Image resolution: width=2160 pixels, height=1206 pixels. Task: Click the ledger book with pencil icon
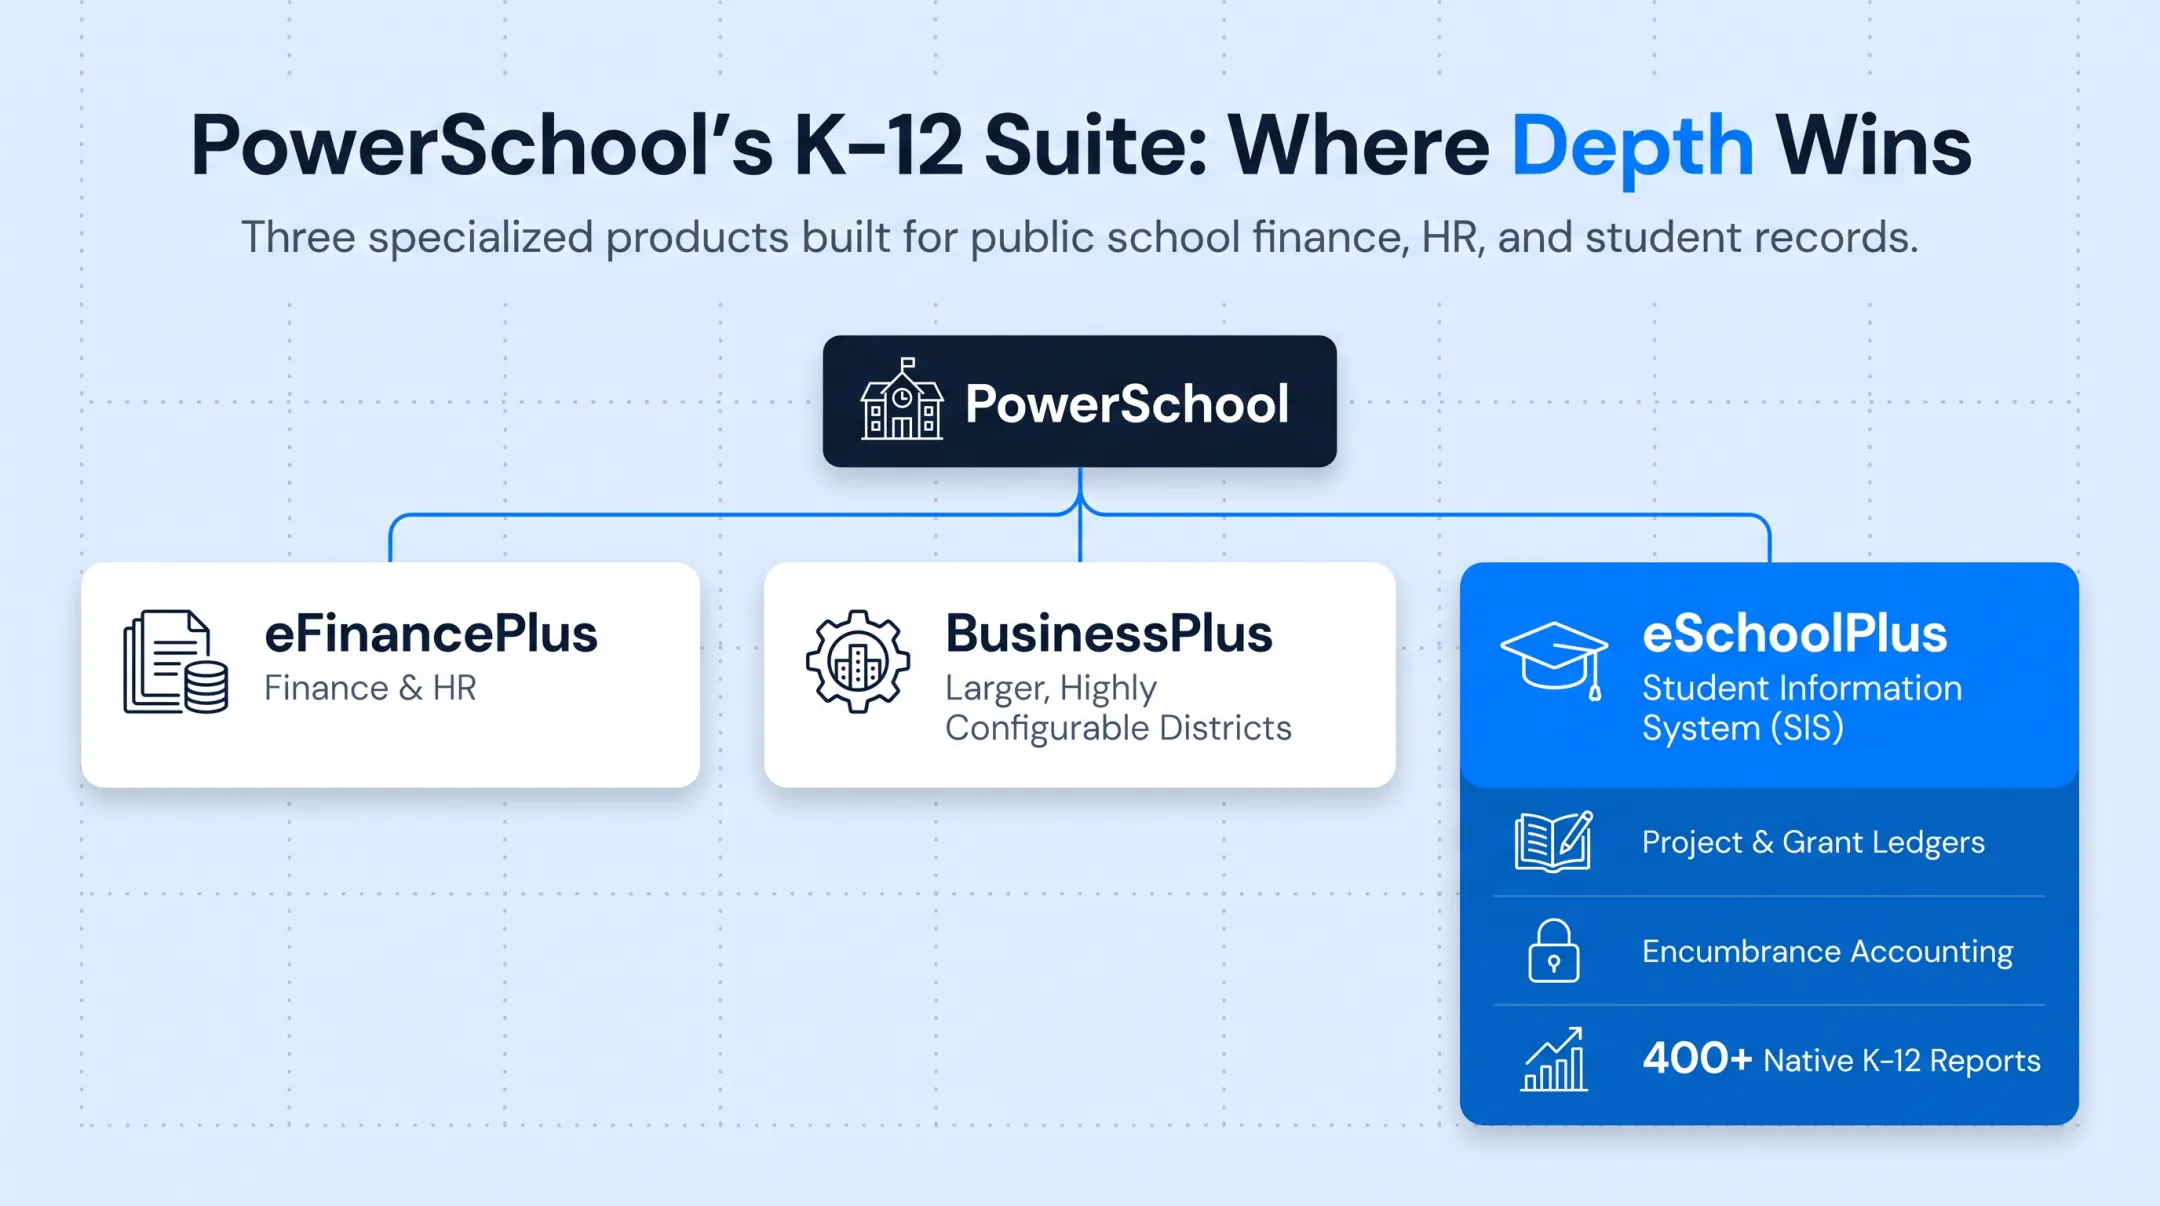pyautogui.click(x=1554, y=842)
